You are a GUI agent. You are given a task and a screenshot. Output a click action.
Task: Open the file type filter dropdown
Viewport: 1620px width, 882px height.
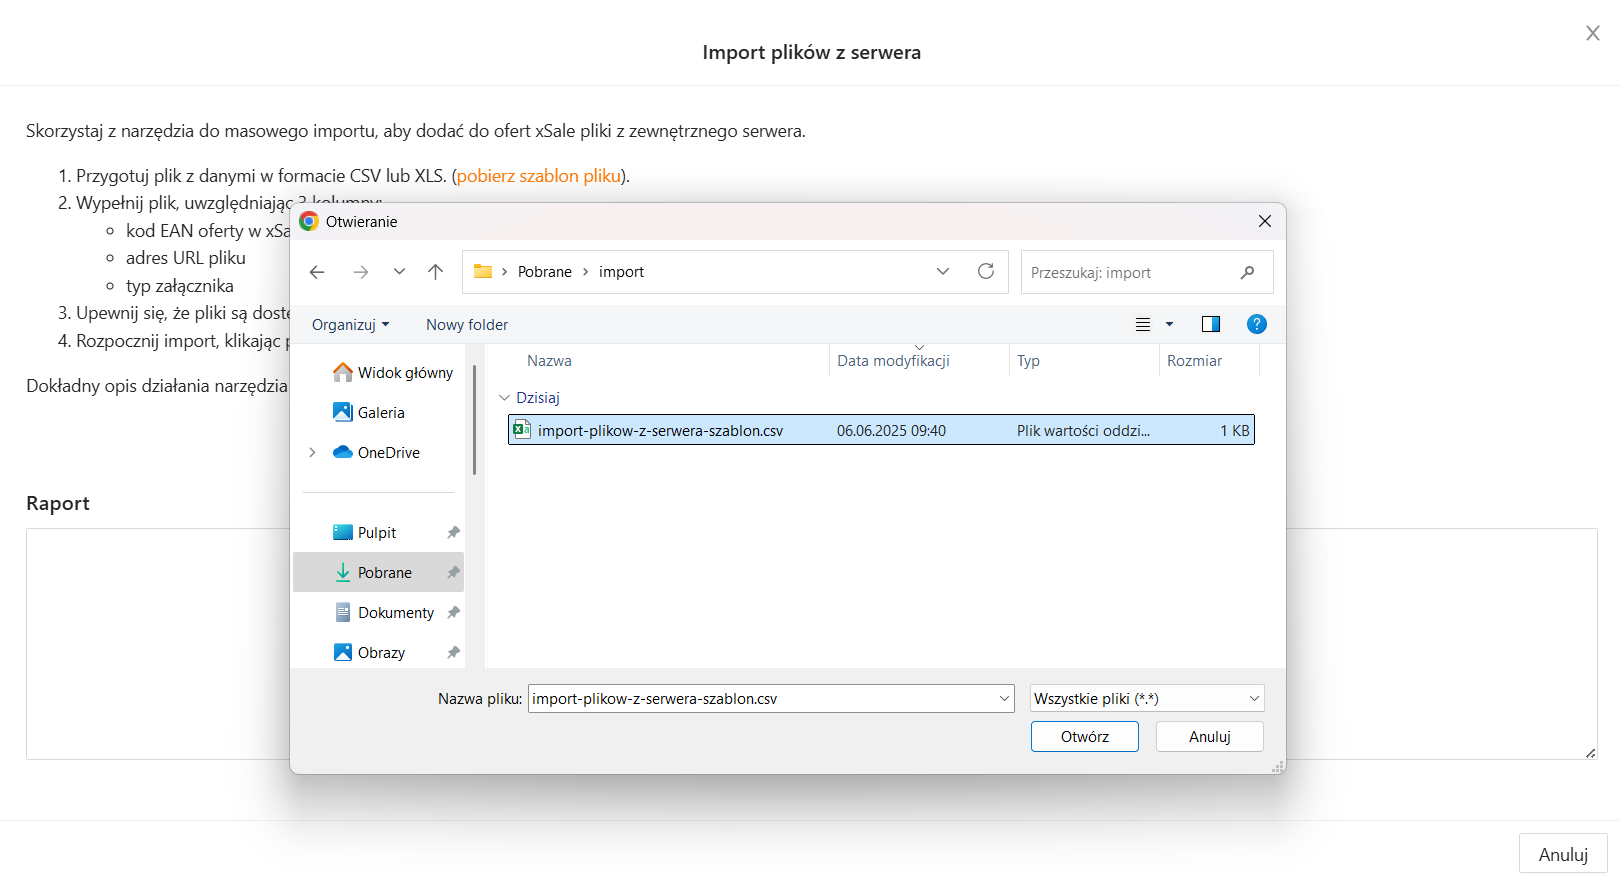tap(1146, 699)
